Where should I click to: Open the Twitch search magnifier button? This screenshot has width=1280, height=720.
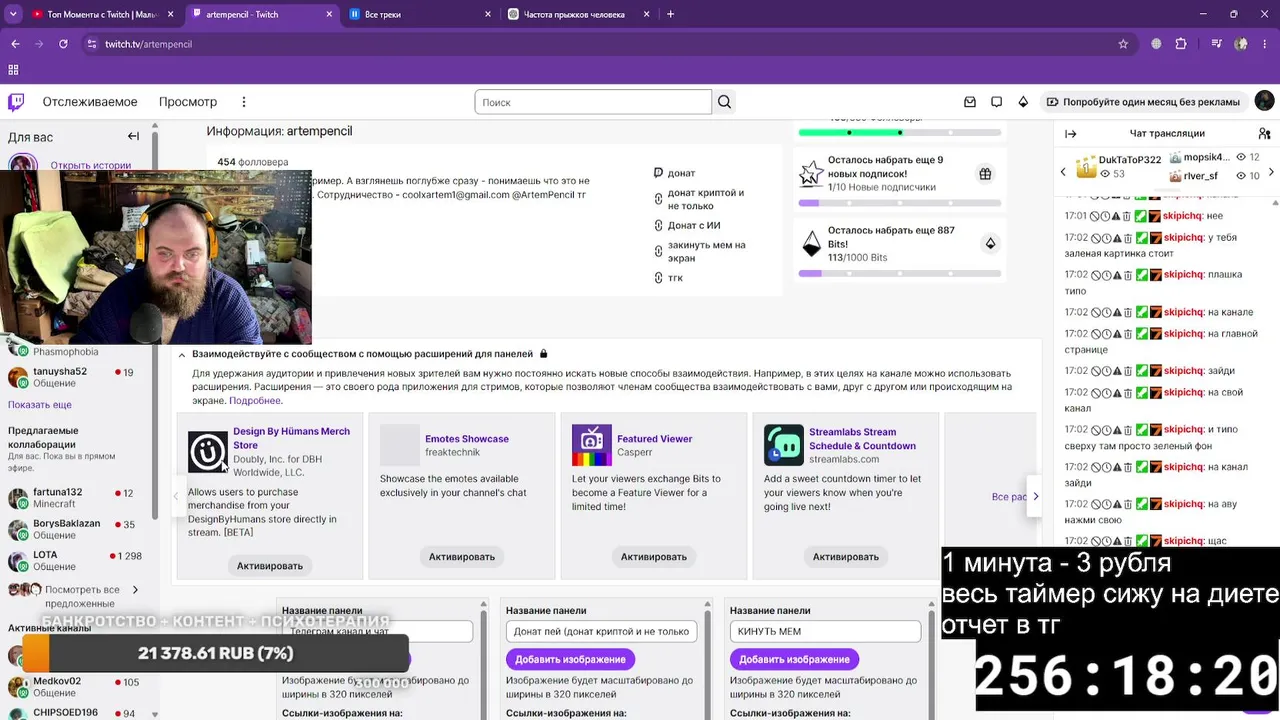pos(725,102)
